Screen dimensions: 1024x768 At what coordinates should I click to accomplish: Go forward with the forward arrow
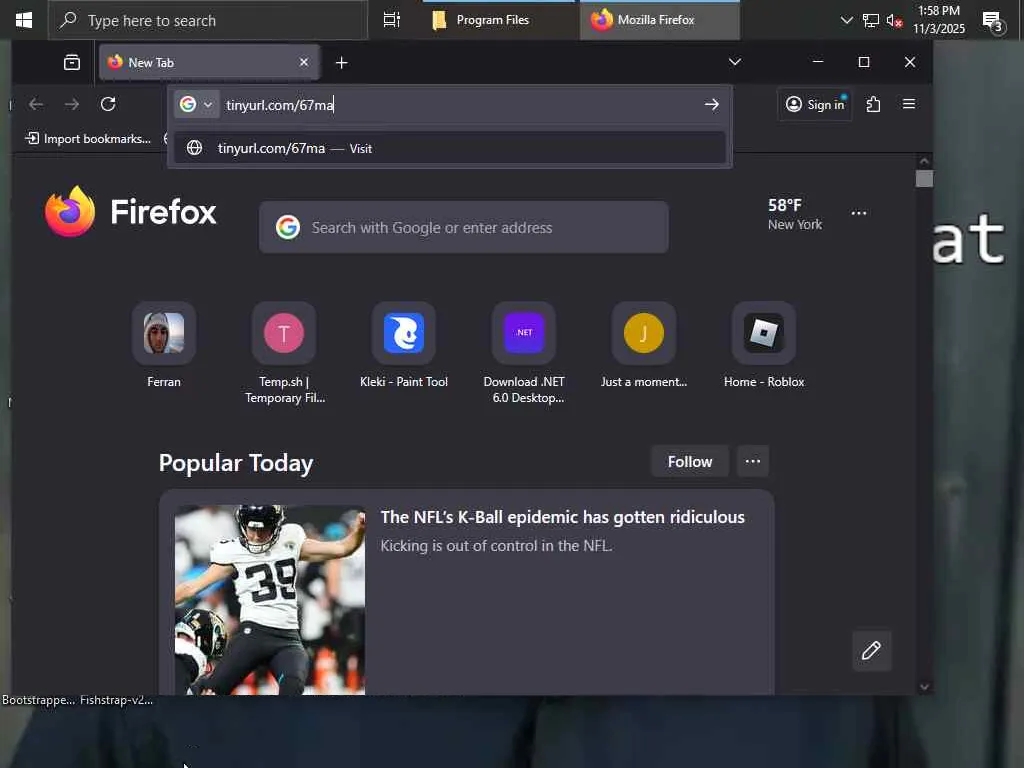[x=72, y=104]
